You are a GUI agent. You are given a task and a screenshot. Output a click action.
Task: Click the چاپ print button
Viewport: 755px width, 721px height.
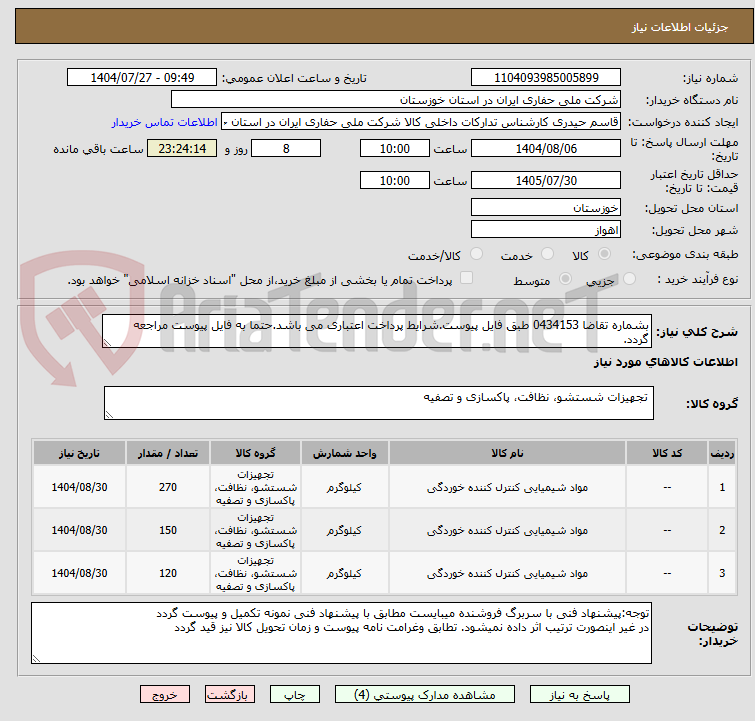[294, 695]
